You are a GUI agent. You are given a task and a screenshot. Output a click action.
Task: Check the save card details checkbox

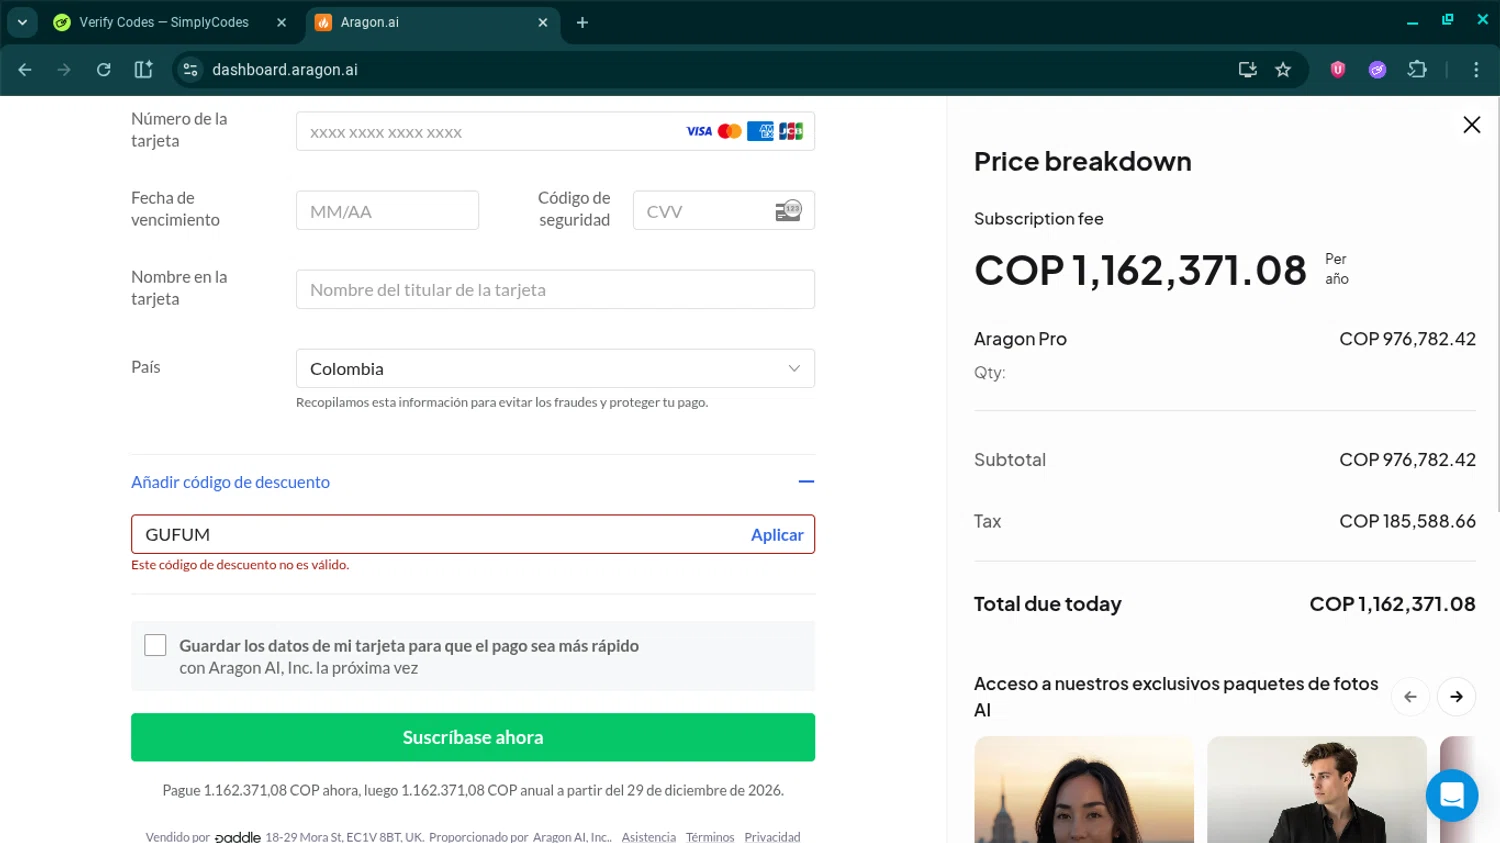point(155,645)
